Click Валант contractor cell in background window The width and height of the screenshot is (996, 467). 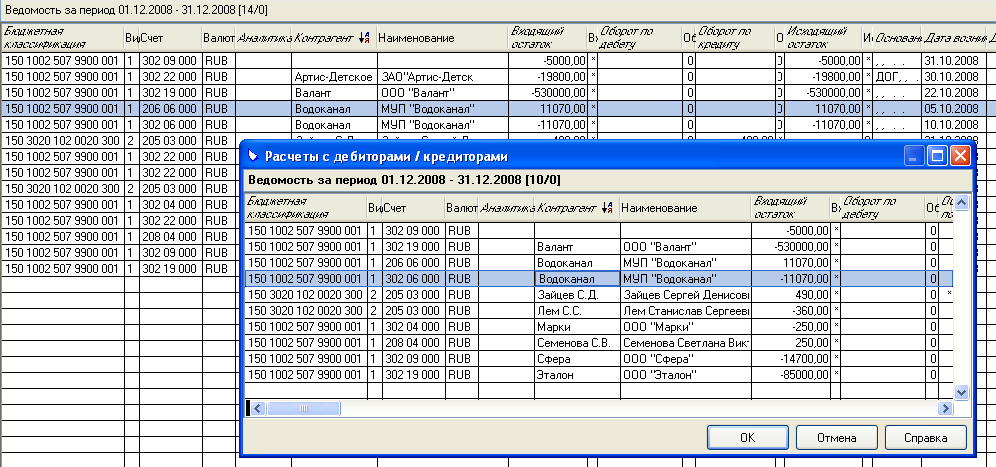[x=334, y=93]
